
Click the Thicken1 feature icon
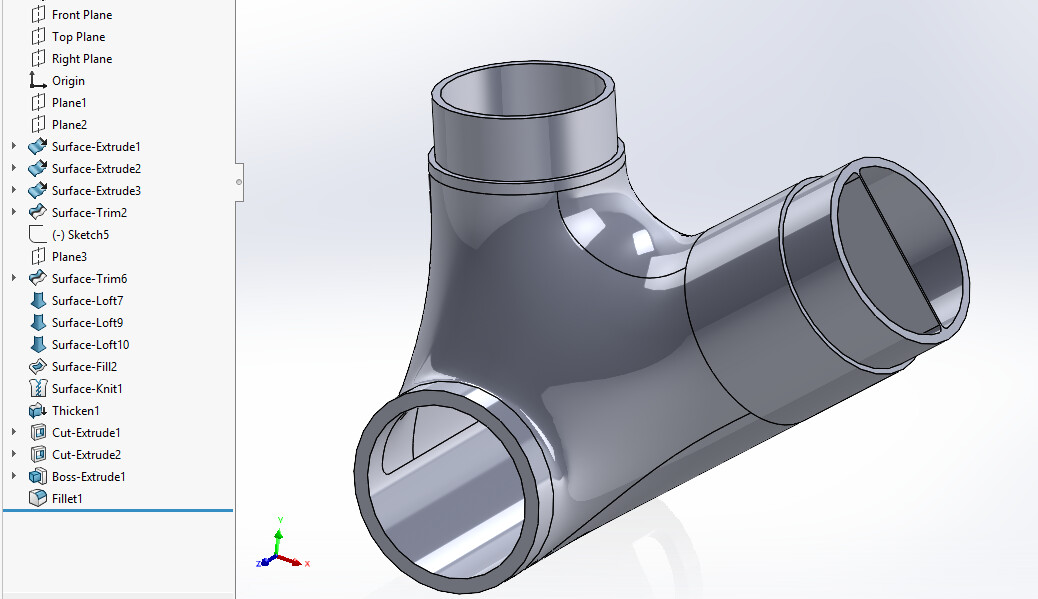point(38,411)
